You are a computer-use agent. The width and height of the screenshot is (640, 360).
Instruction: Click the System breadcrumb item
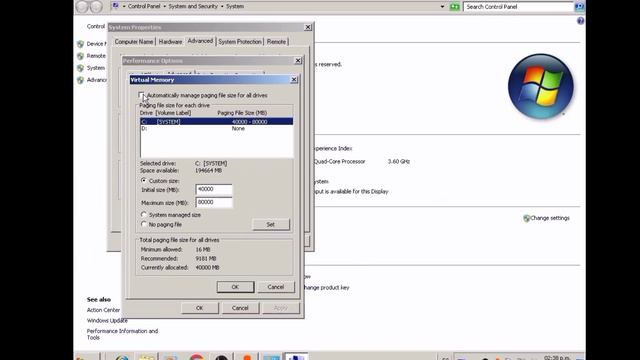tap(235, 6)
